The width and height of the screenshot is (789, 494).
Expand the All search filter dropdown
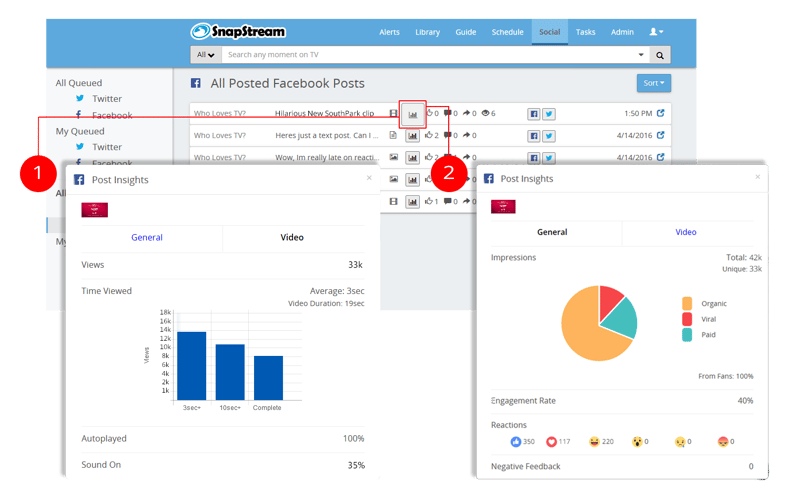click(206, 55)
